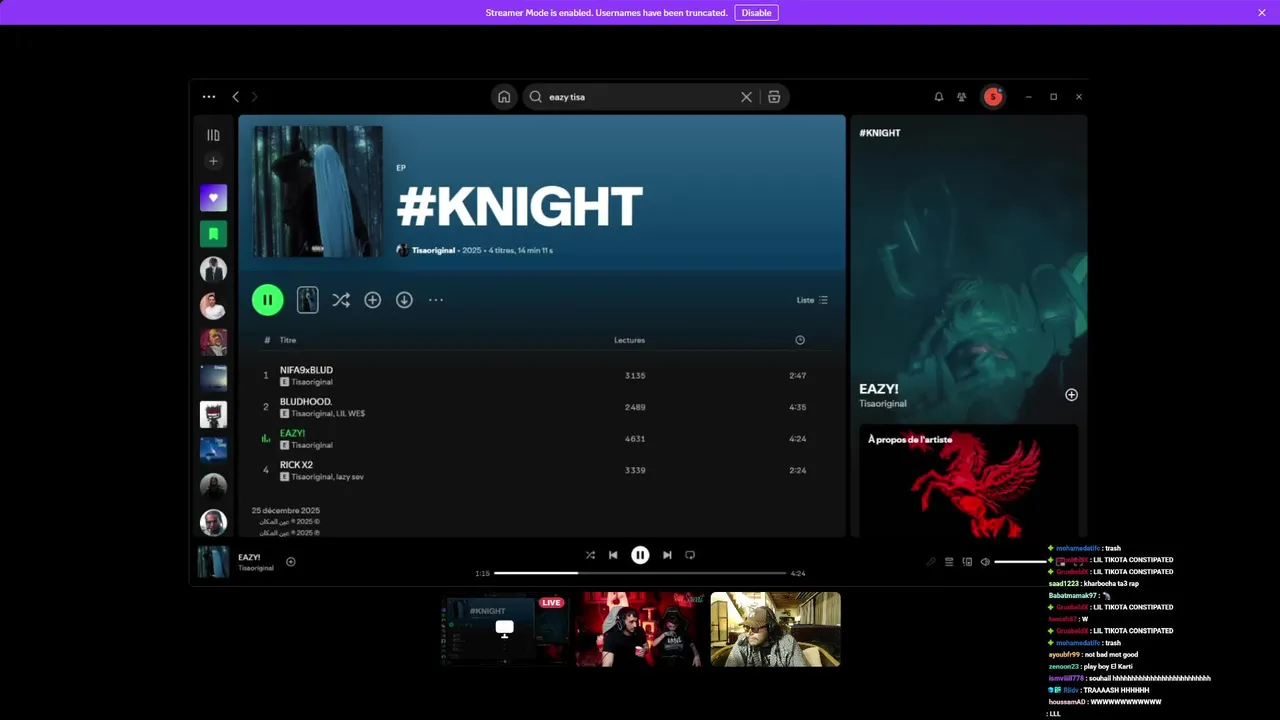Clear the search text with the X
This screenshot has width=1280, height=720.
[x=746, y=97]
